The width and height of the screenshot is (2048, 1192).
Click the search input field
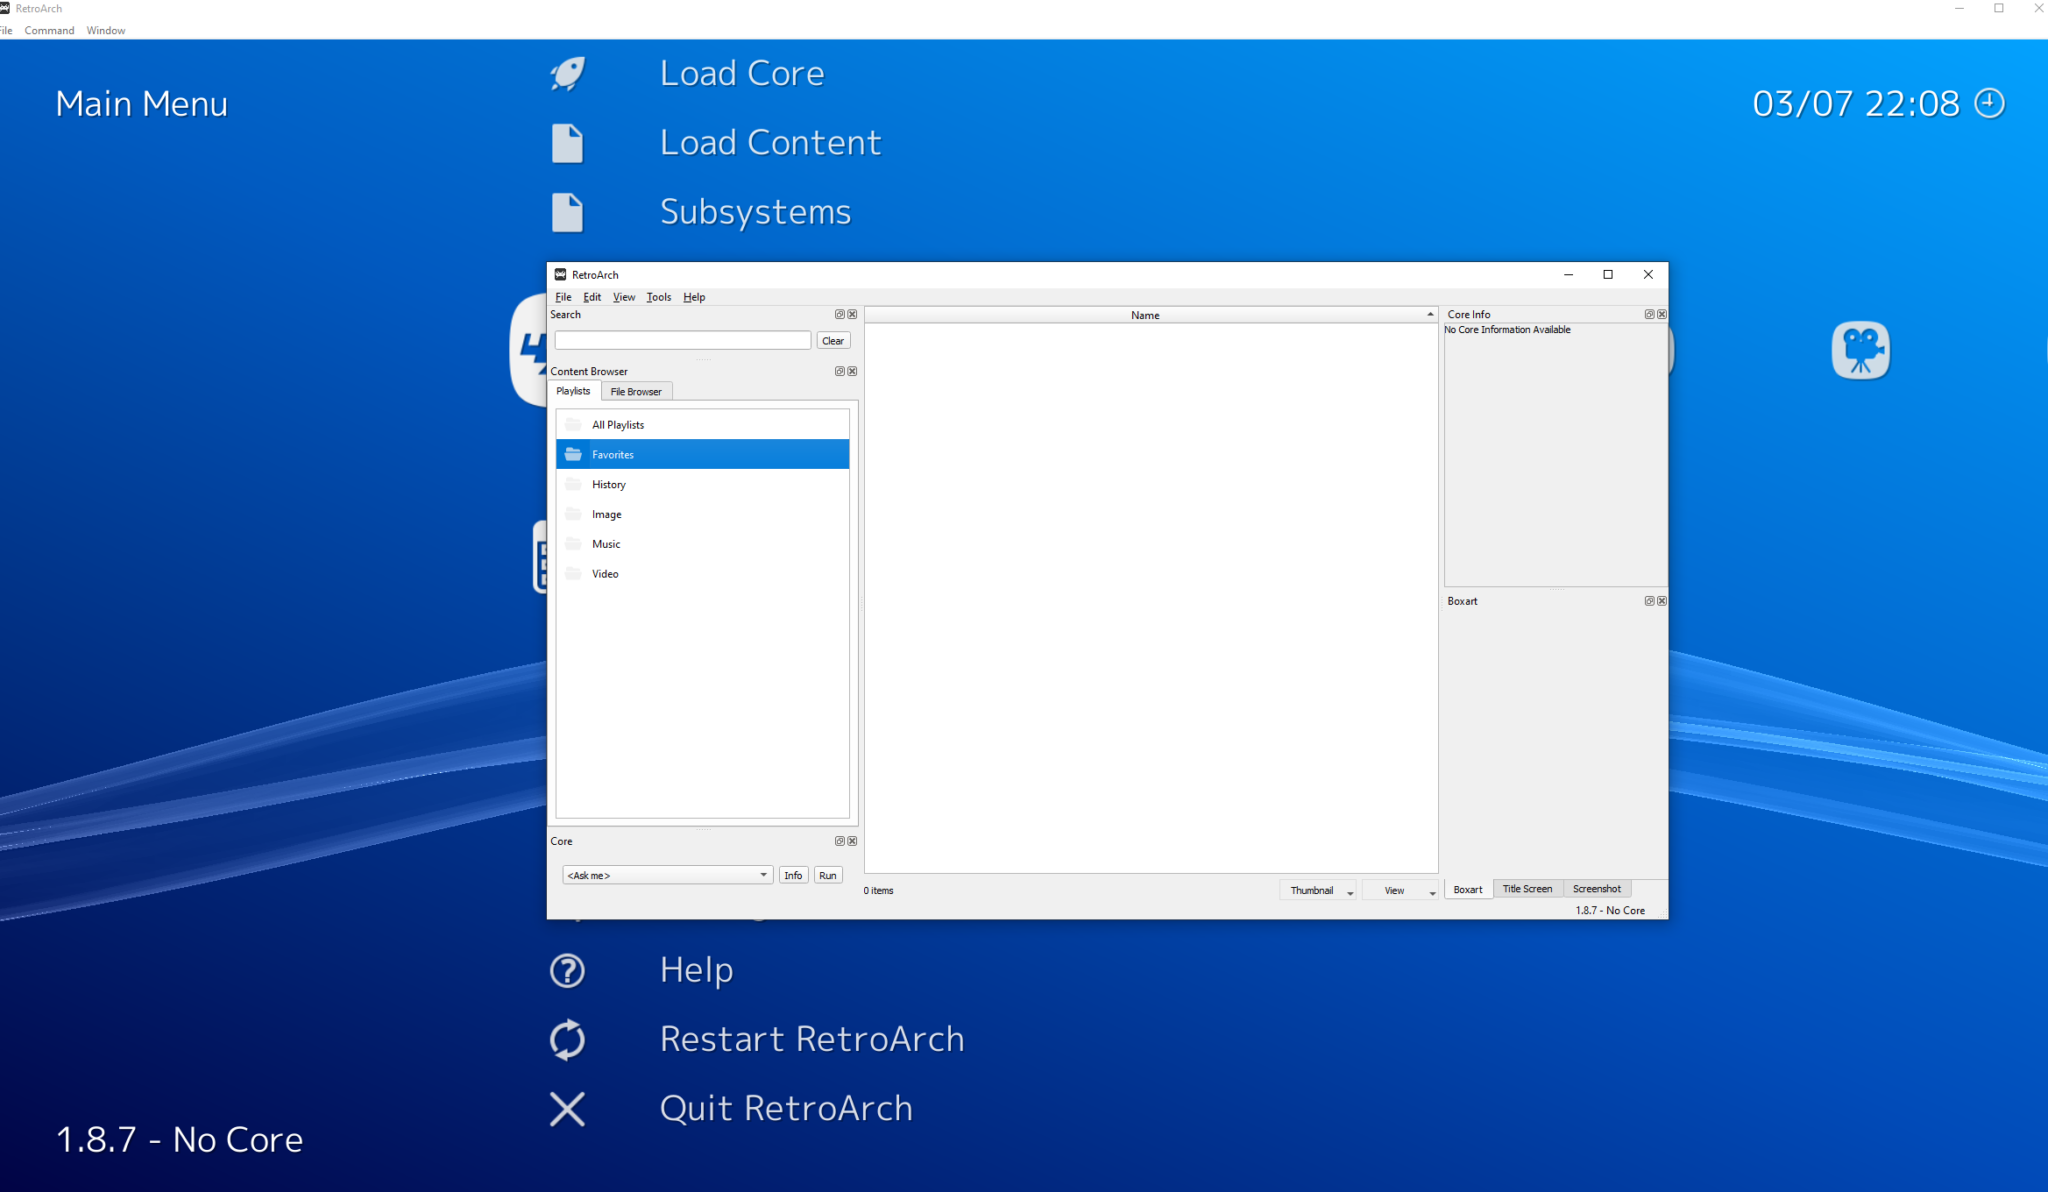click(x=682, y=341)
